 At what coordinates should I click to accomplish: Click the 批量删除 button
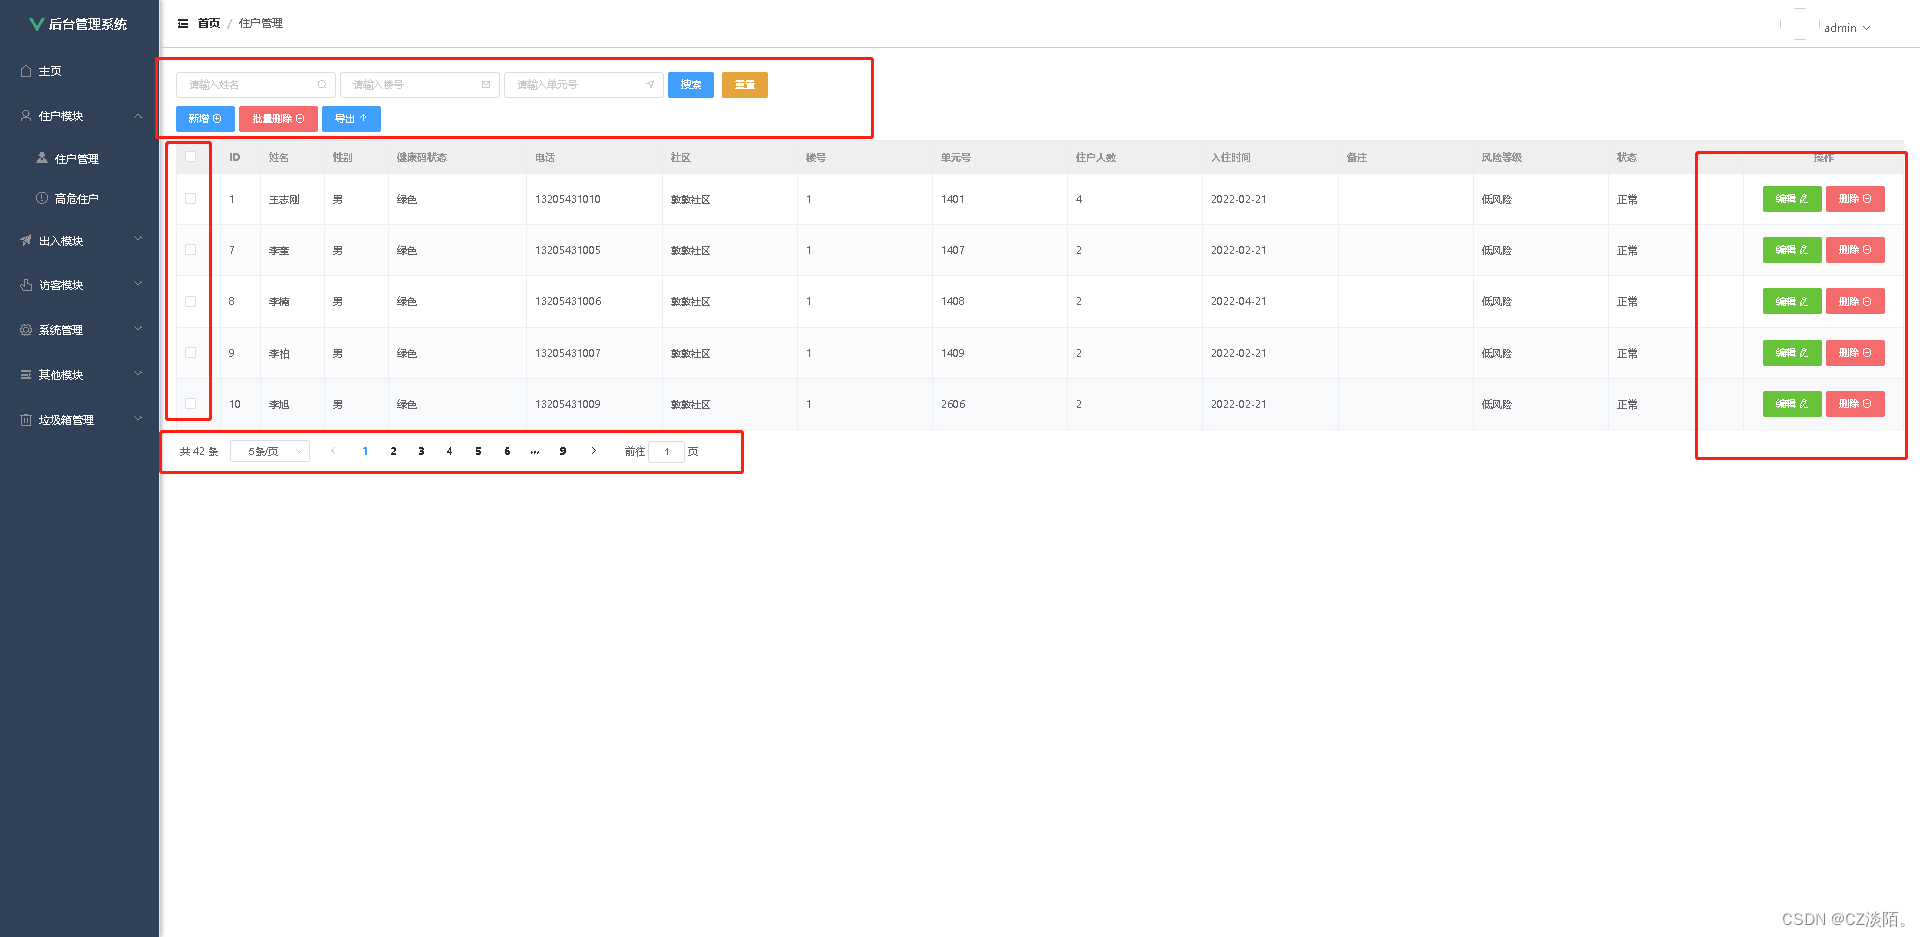(x=278, y=119)
